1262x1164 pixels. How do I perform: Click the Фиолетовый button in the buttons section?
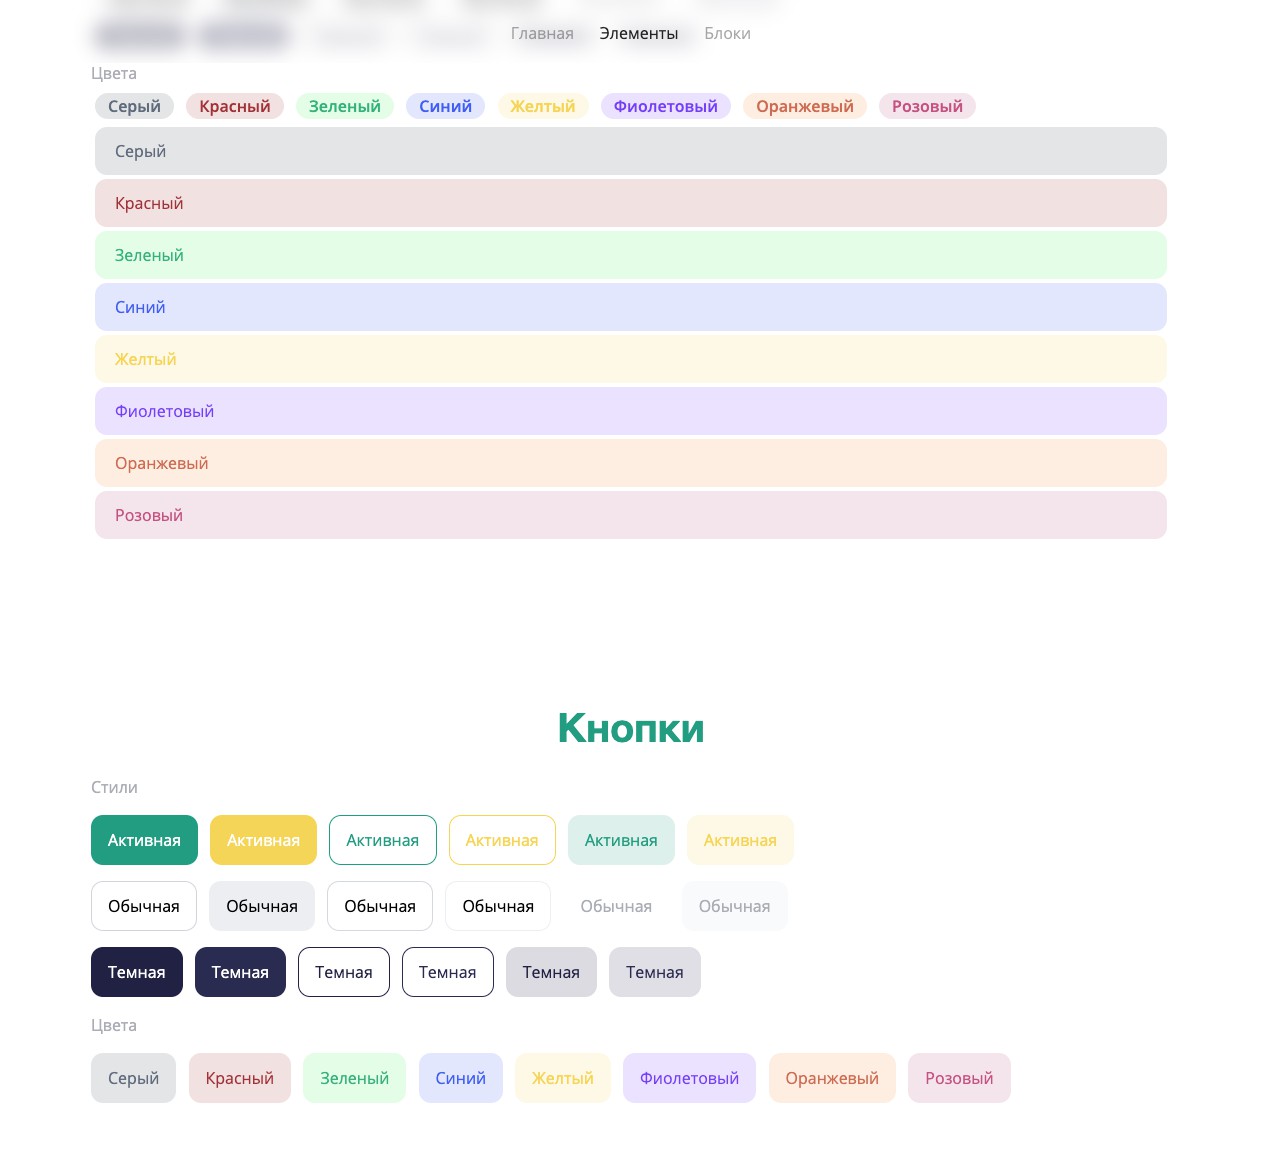(690, 1078)
